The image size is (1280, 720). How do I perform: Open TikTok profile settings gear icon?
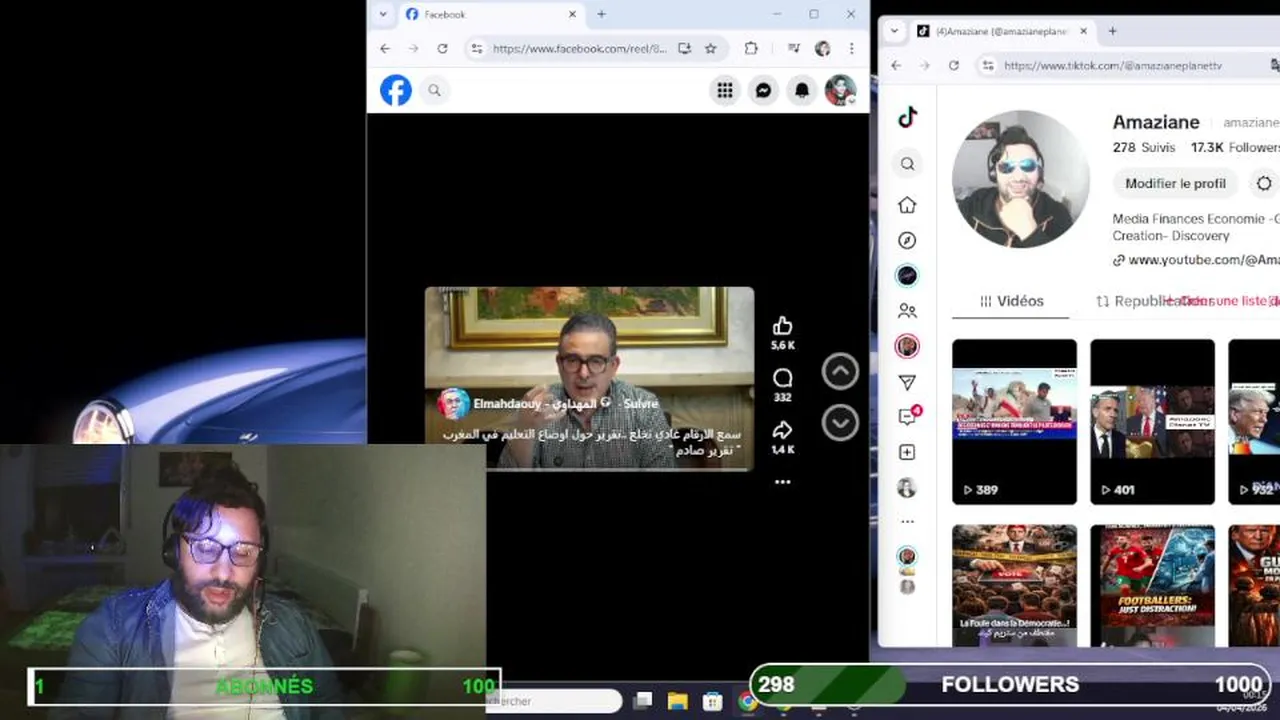point(1264,184)
